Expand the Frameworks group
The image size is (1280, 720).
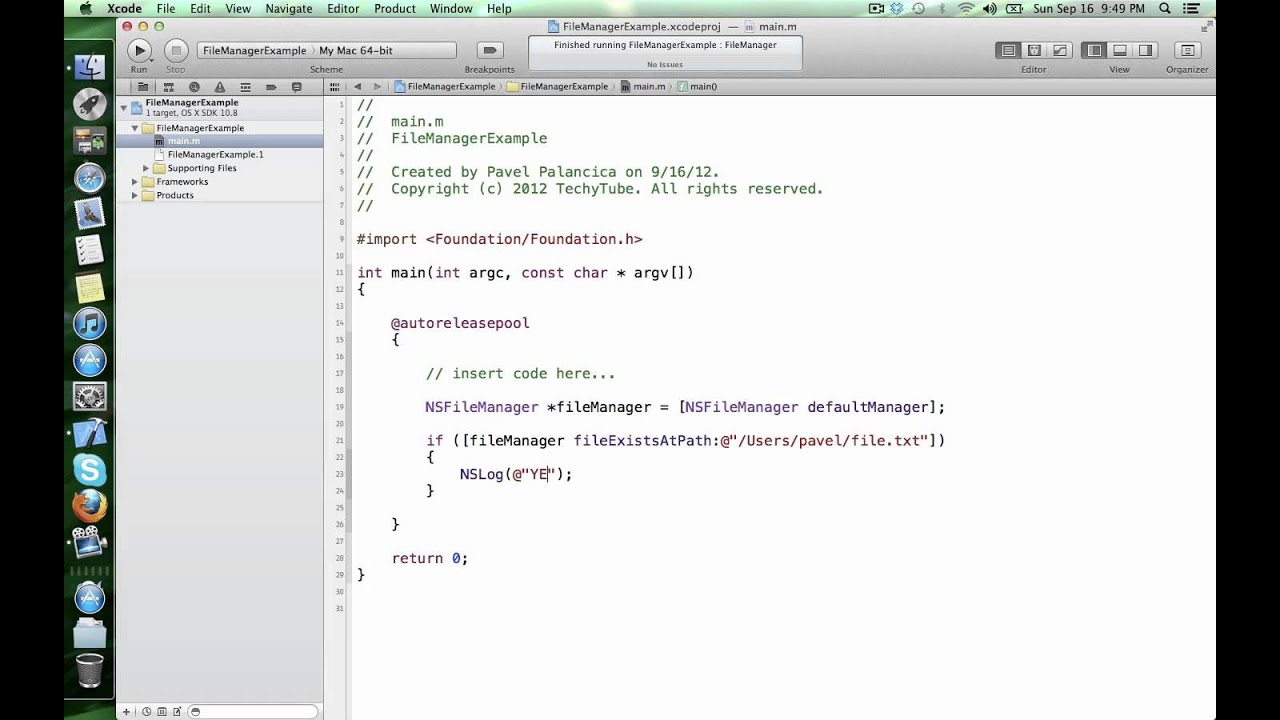click(135, 182)
